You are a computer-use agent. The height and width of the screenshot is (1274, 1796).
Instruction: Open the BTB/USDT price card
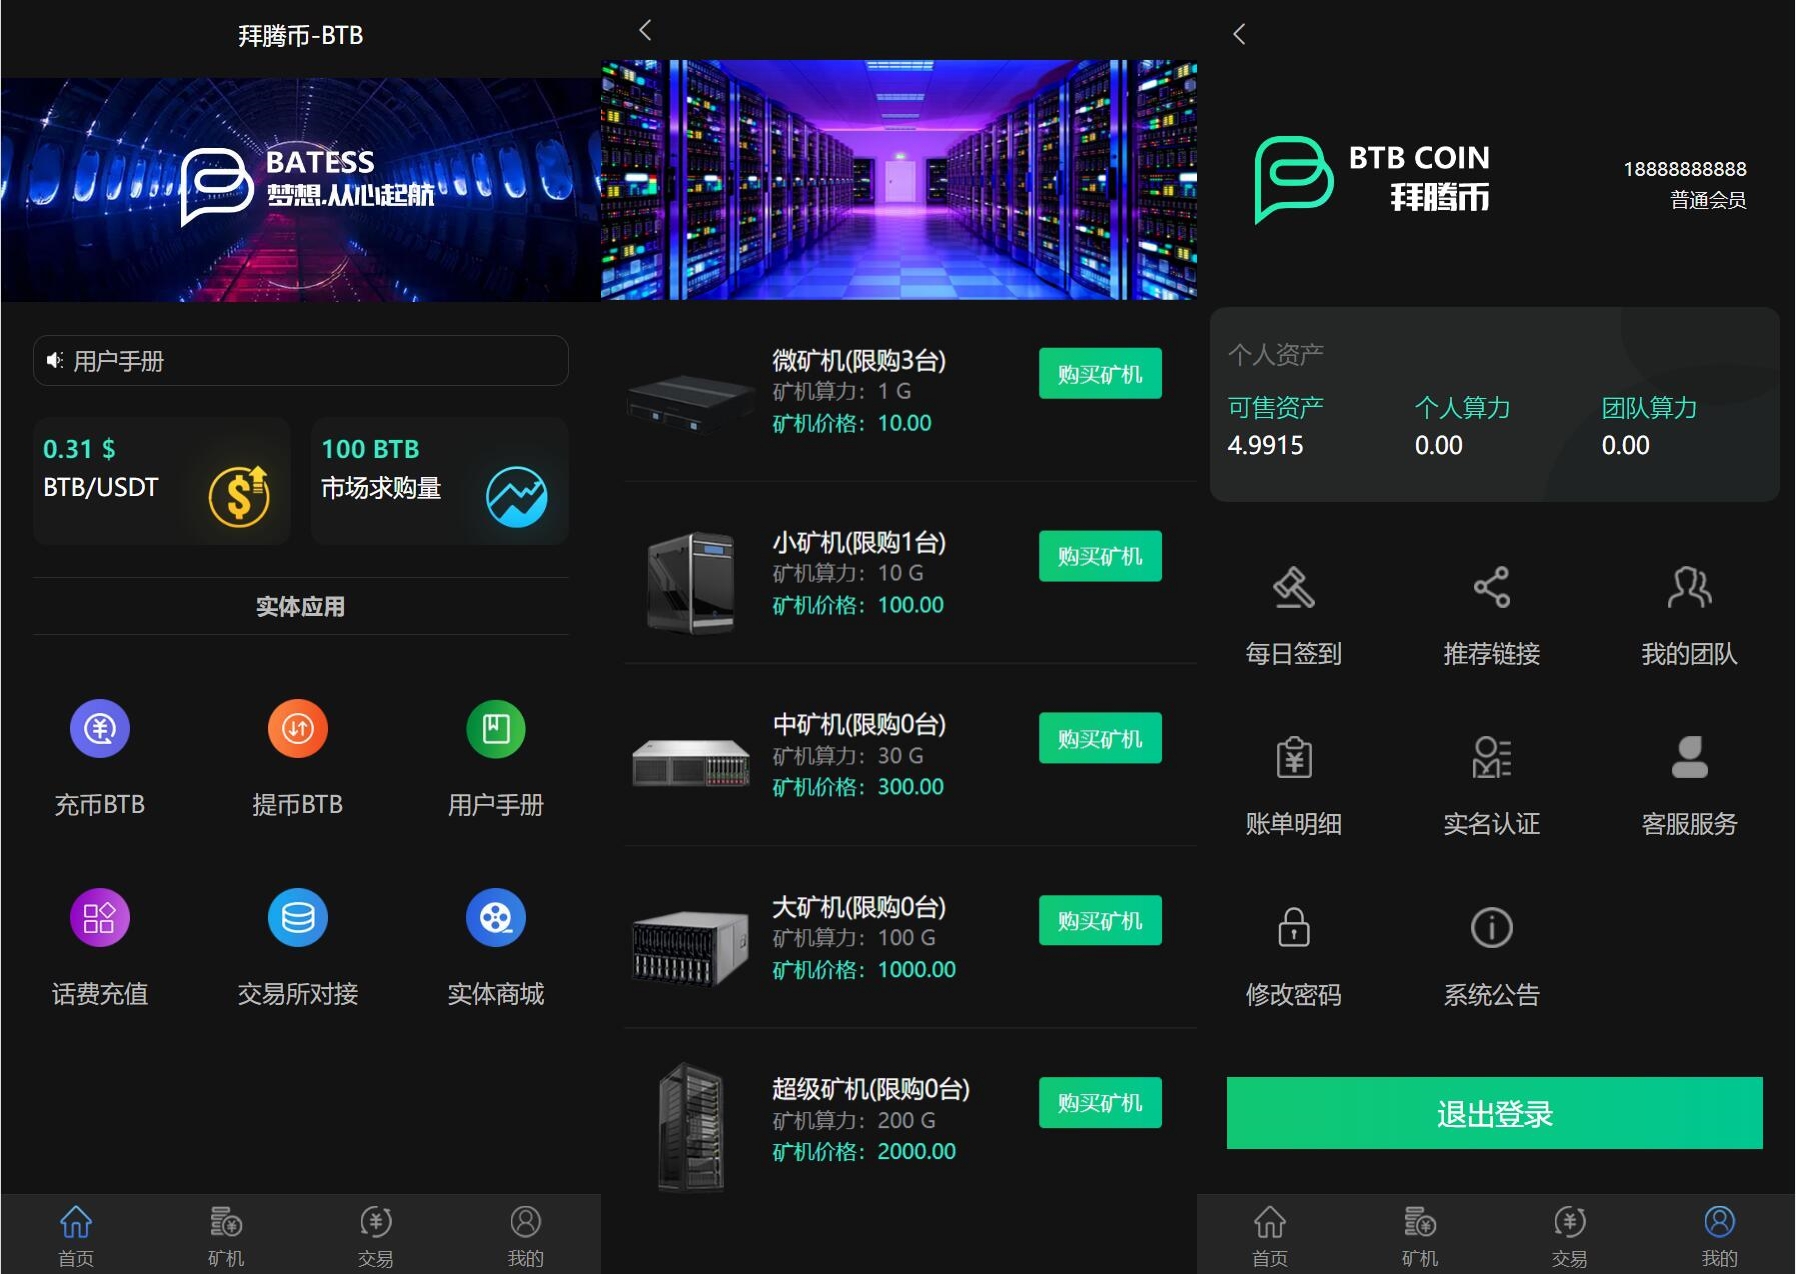(162, 481)
